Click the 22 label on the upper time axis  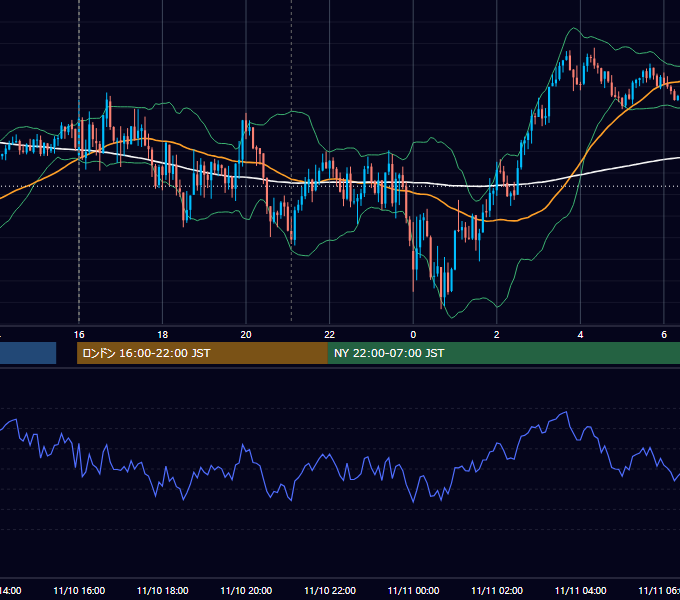[330, 335]
